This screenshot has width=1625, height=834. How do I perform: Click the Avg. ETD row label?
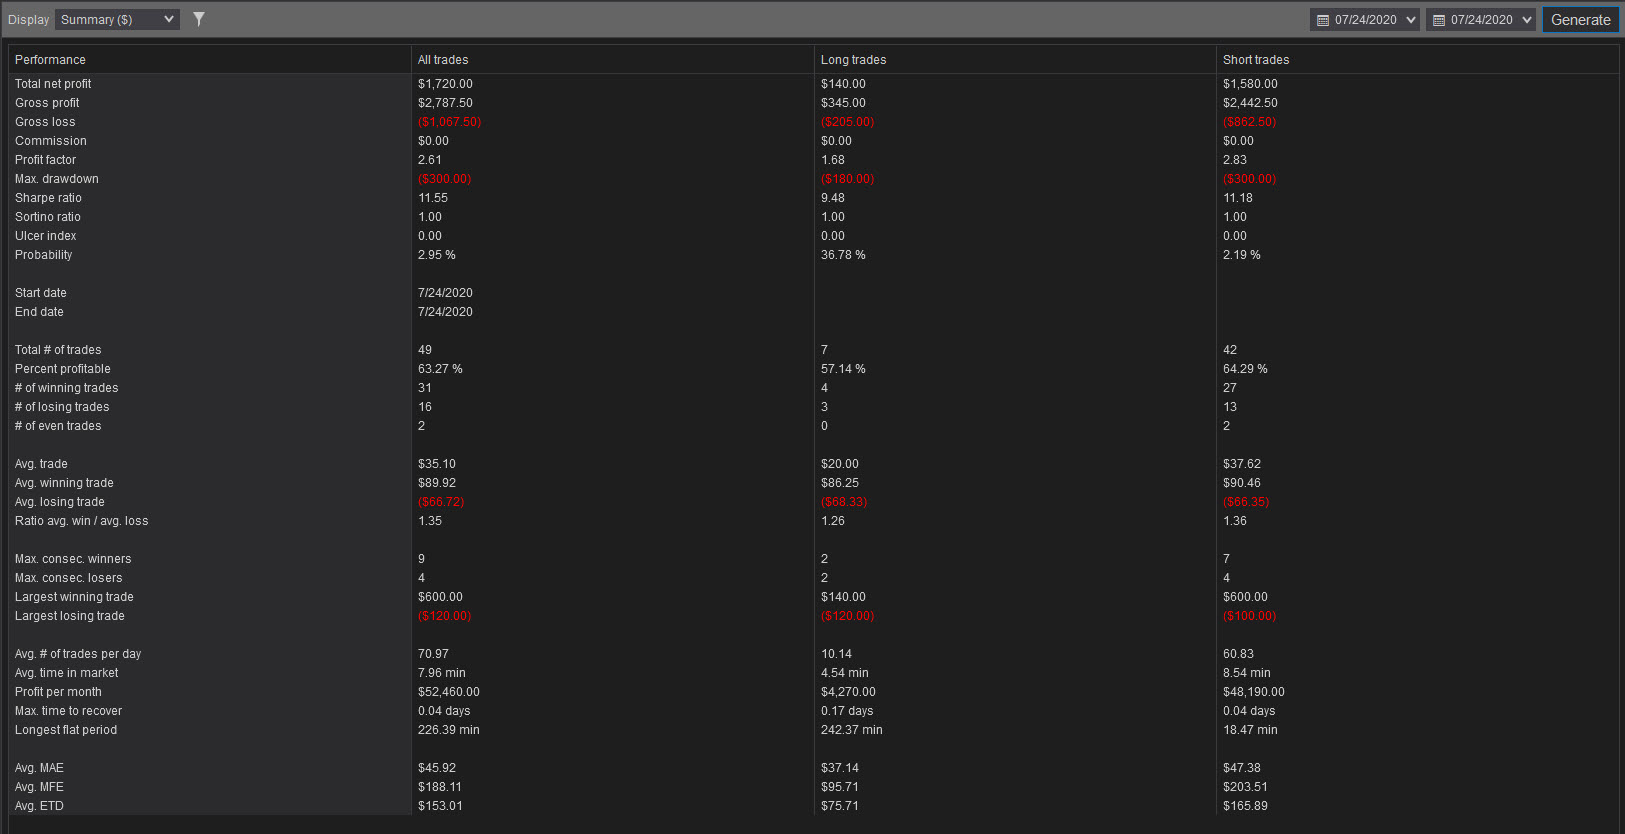coord(39,806)
